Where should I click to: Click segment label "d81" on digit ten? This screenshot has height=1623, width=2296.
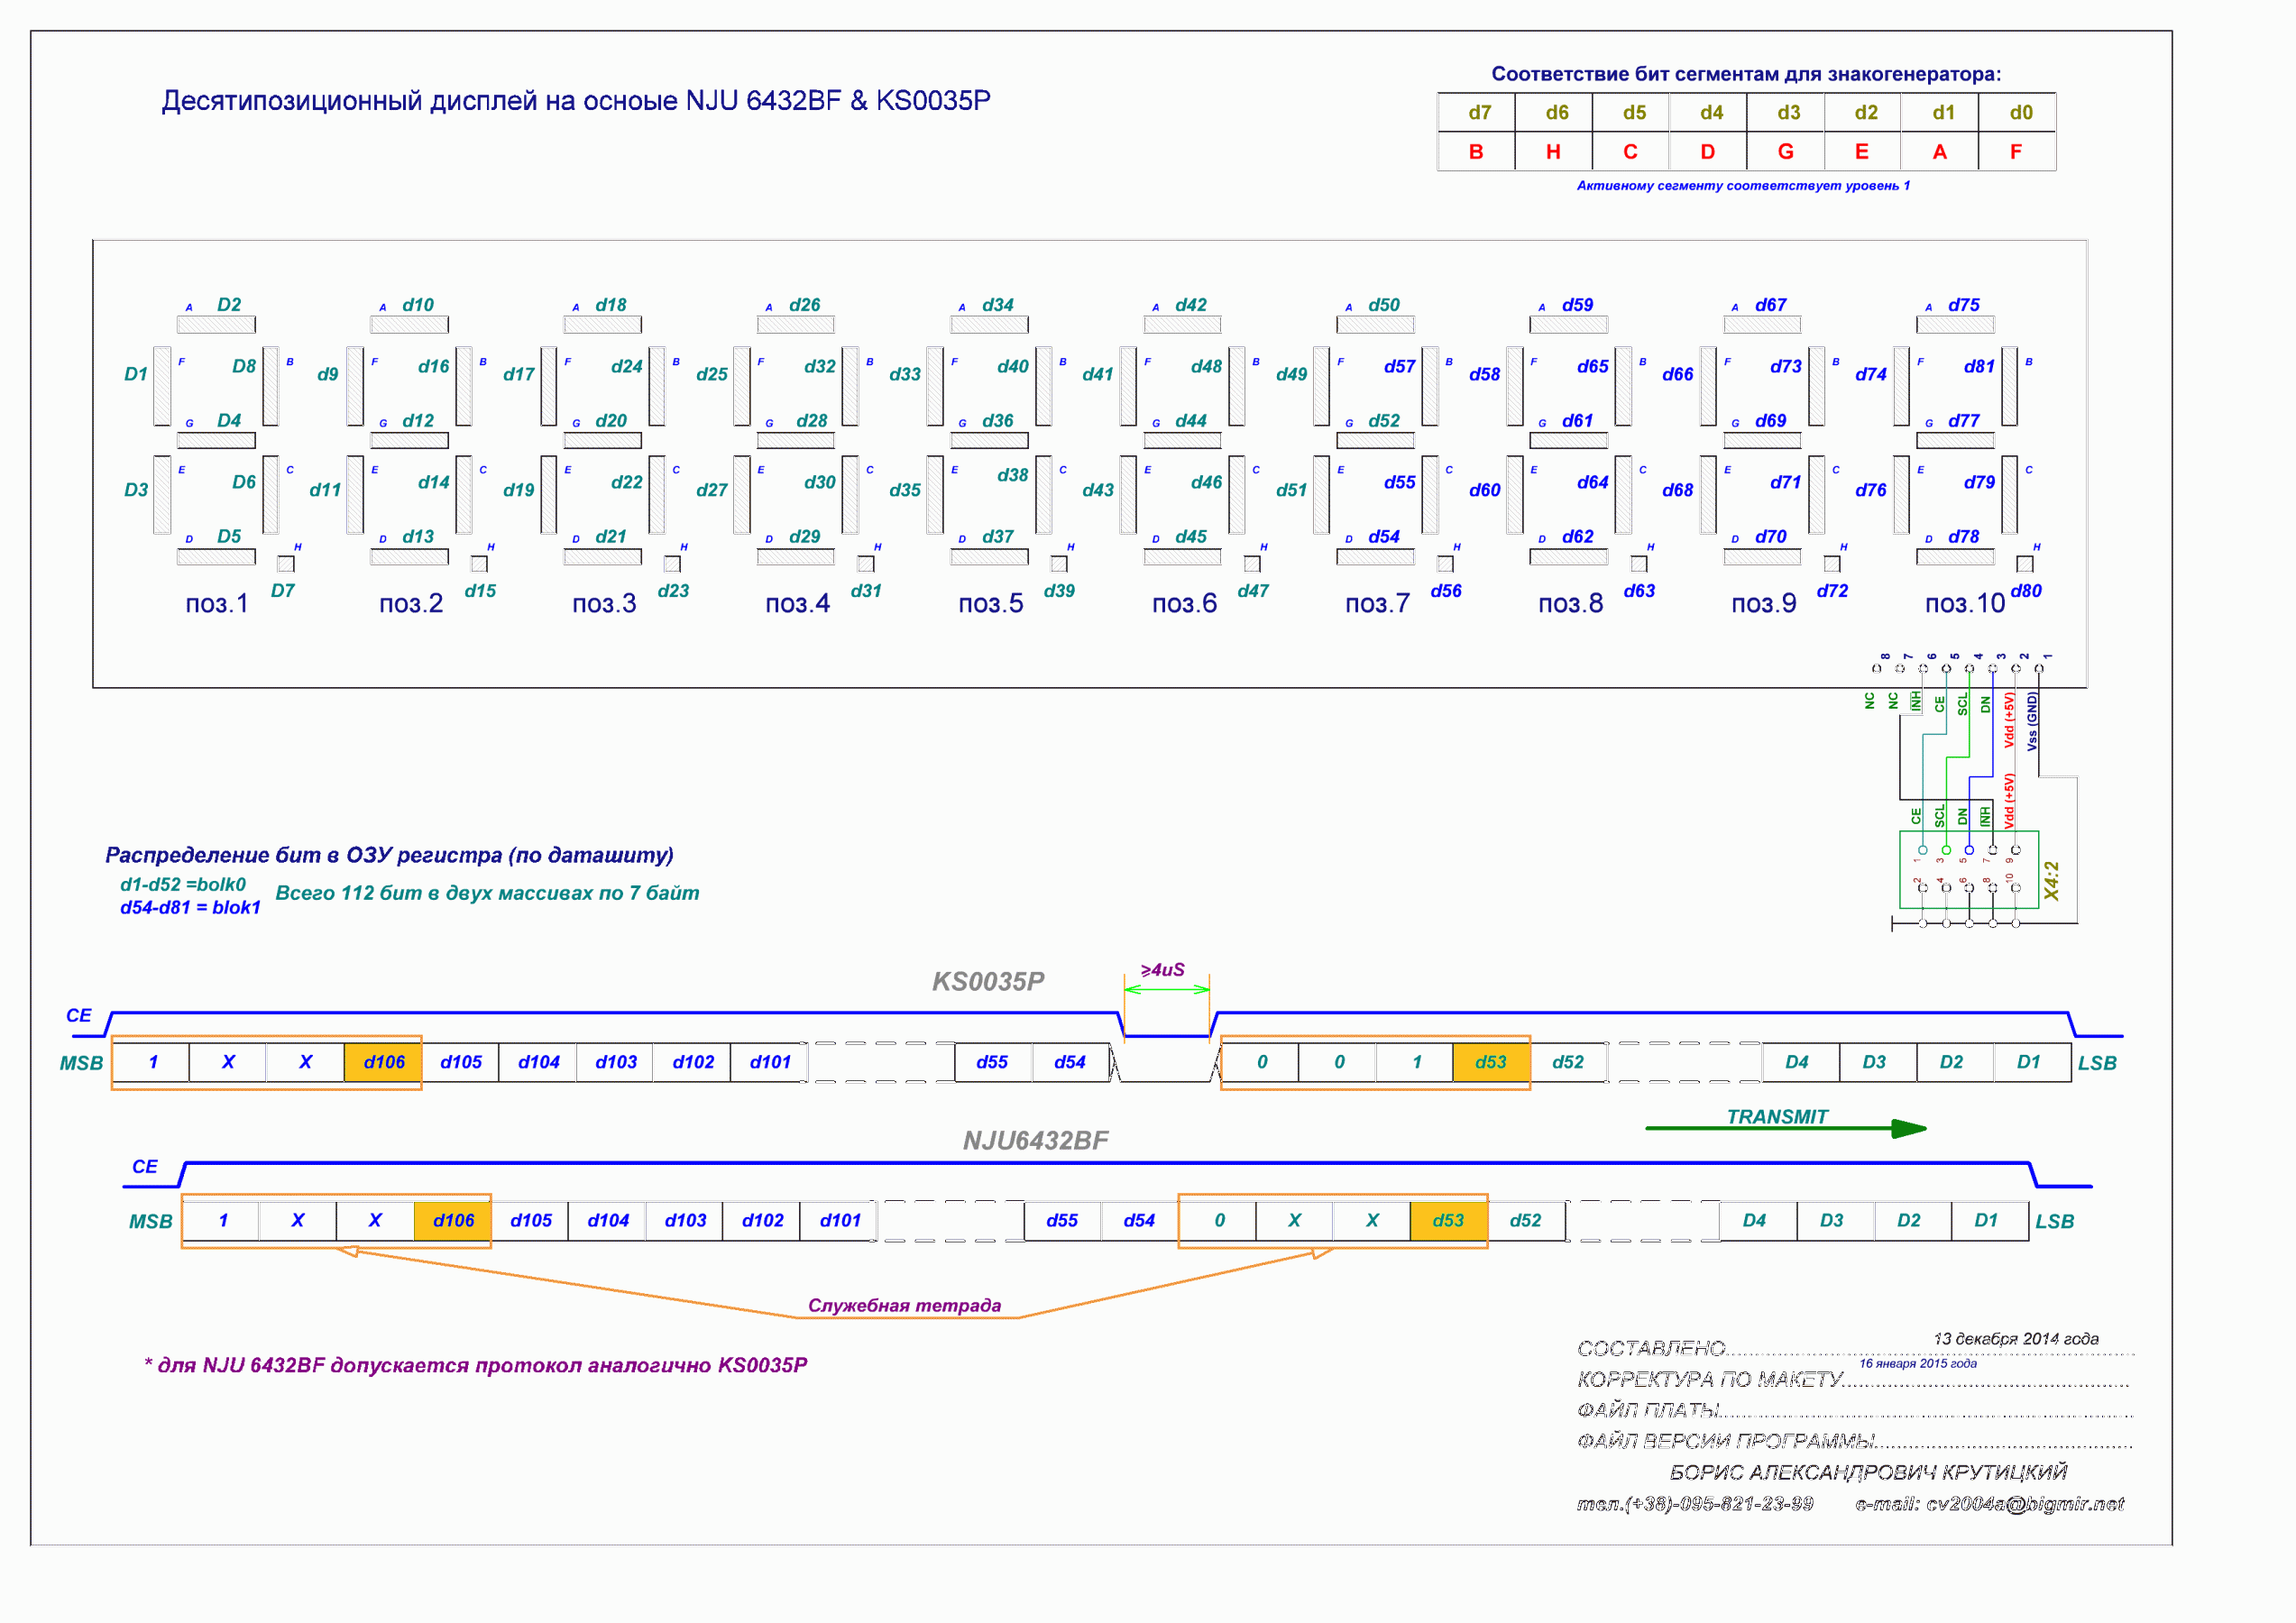click(1979, 367)
